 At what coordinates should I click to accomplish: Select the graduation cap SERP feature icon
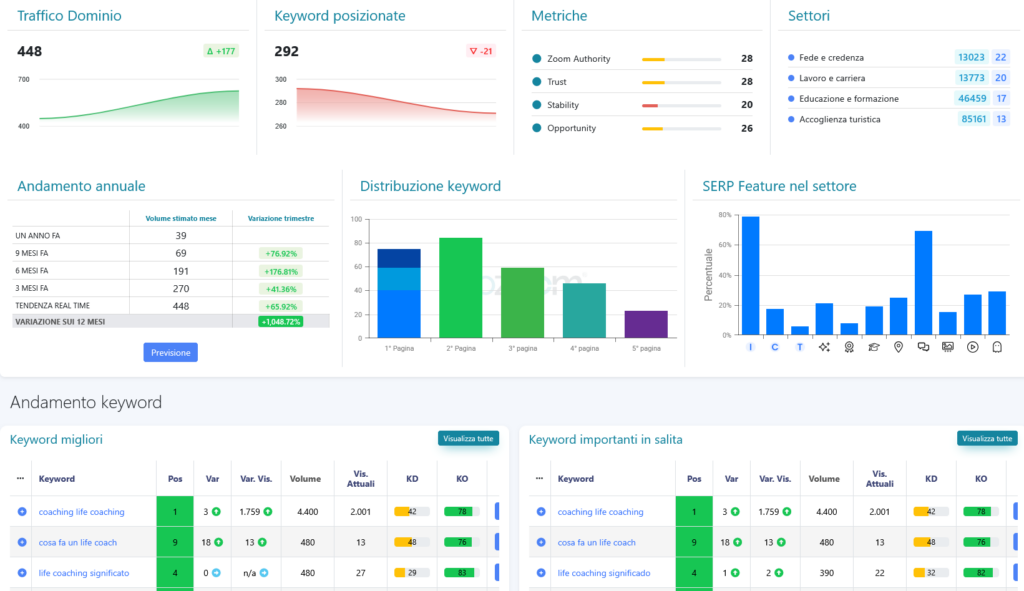coord(873,347)
